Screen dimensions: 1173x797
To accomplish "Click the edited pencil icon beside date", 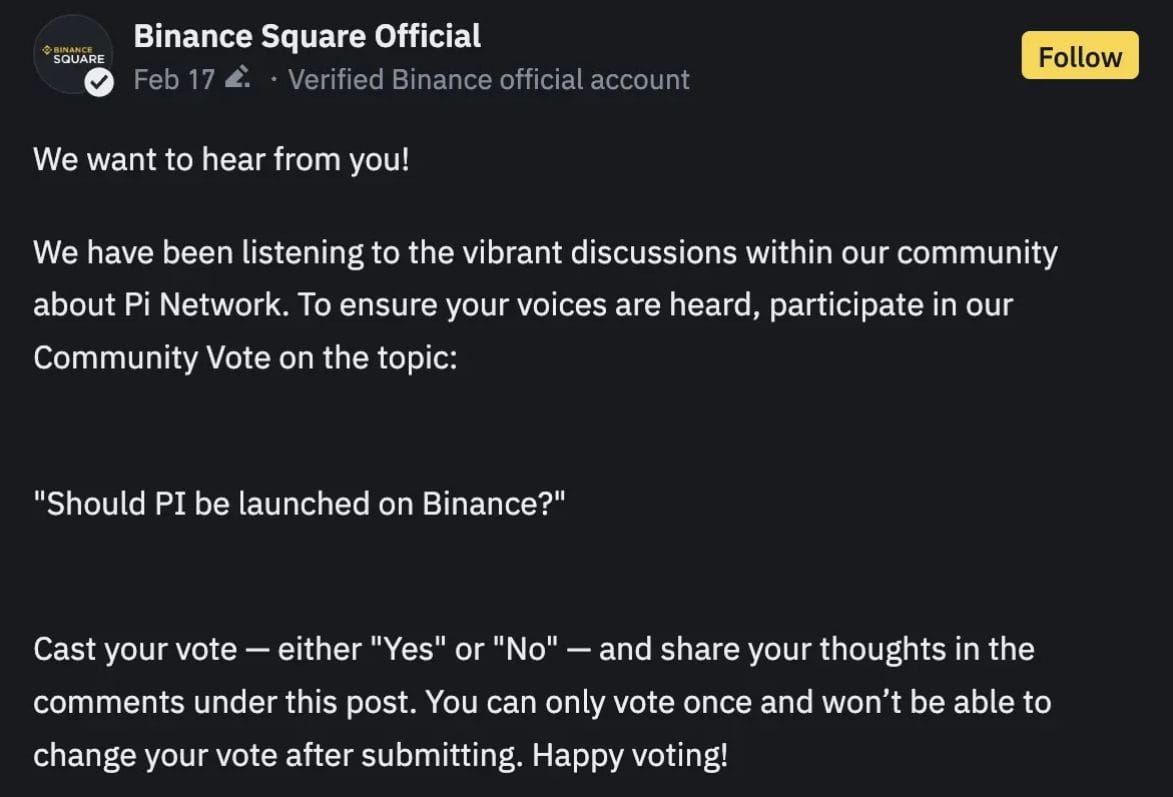I will (x=237, y=78).
